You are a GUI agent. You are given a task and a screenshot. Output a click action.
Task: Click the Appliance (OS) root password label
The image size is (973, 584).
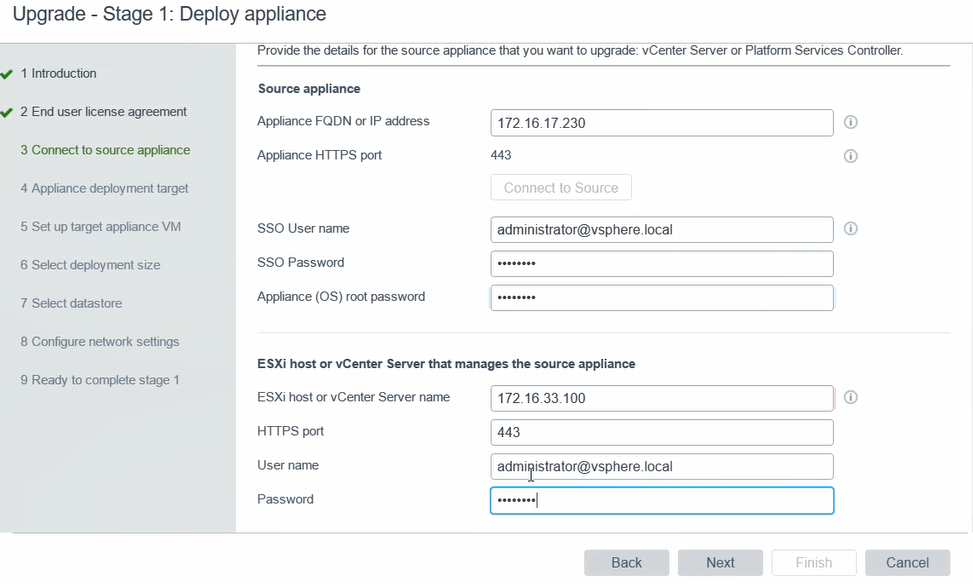(x=341, y=297)
